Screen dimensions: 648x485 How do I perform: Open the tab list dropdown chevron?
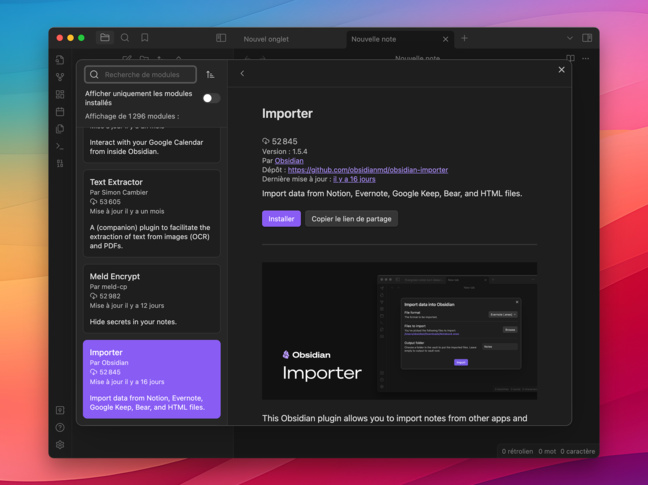coord(570,38)
